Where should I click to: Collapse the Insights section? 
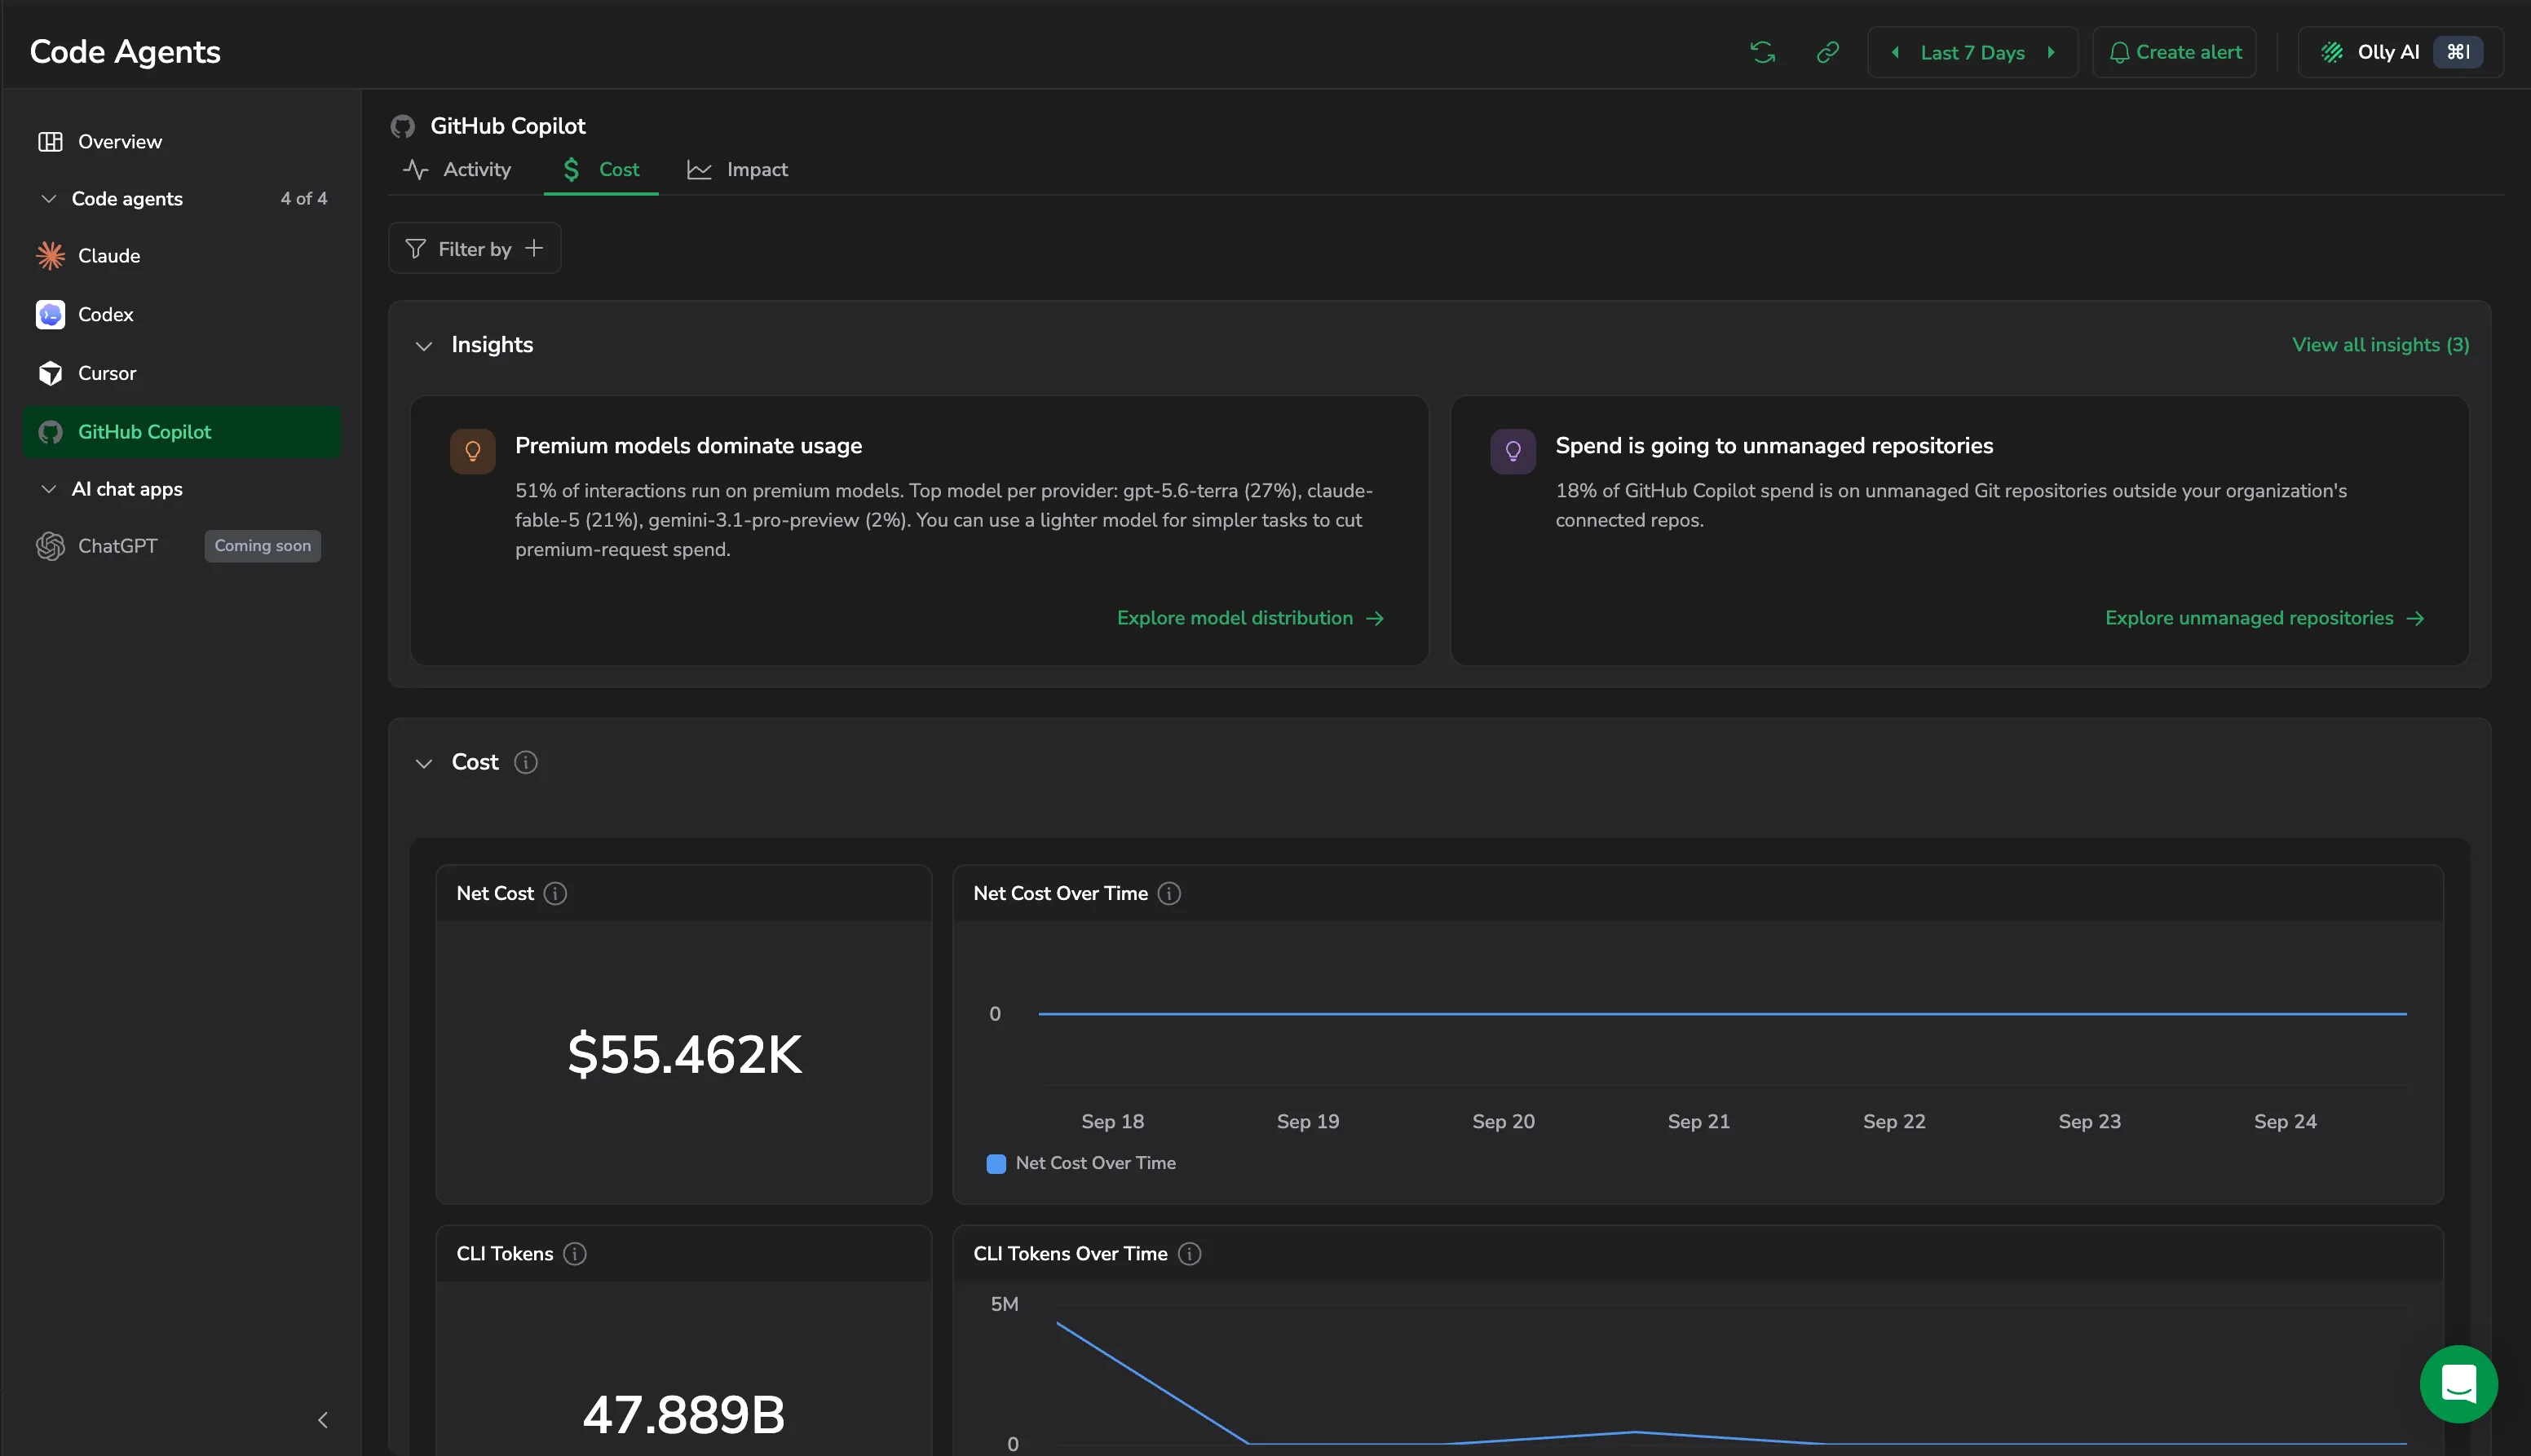424,346
